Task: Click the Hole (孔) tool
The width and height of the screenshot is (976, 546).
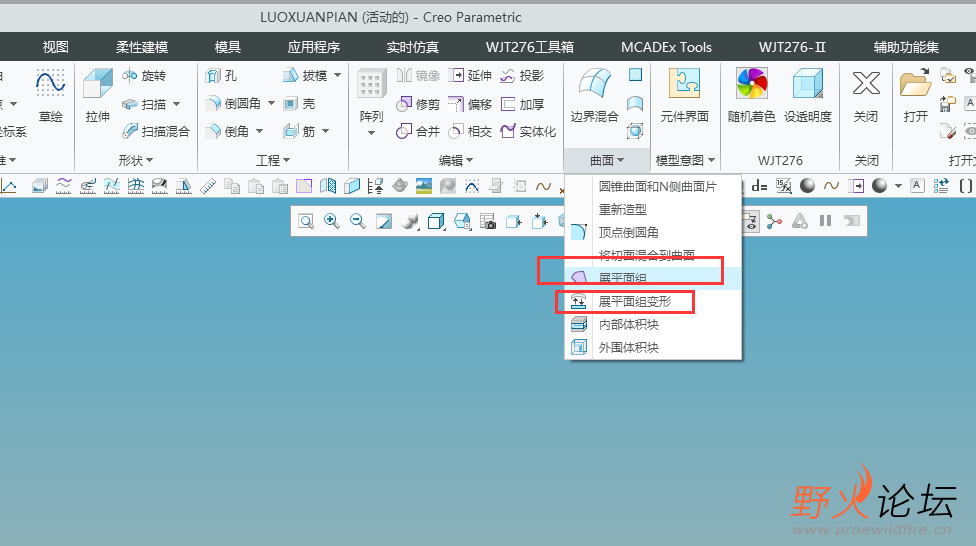Action: click(x=222, y=76)
